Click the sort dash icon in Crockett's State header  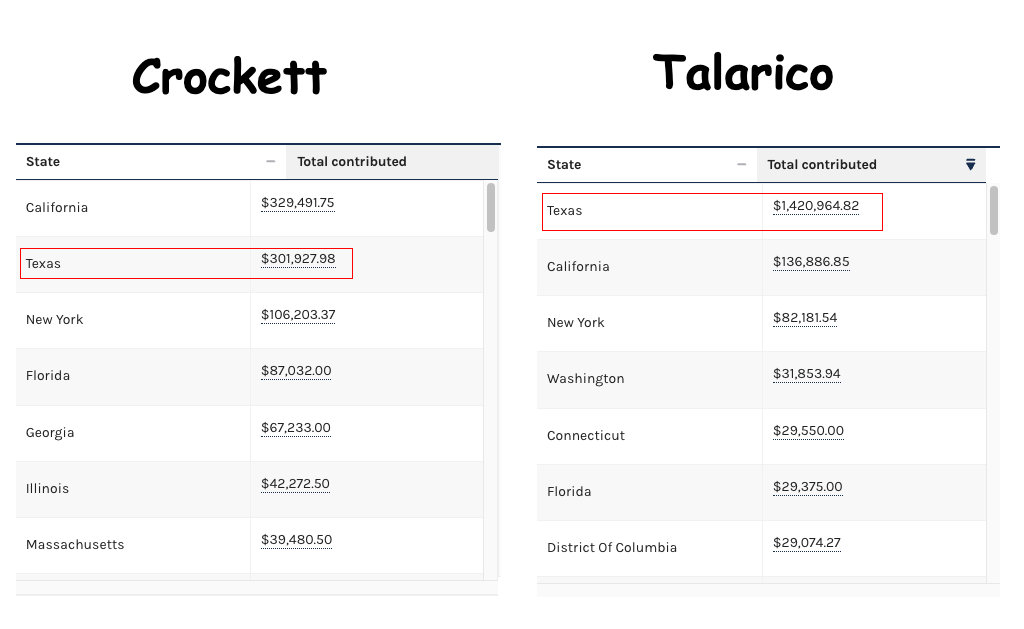[270, 162]
